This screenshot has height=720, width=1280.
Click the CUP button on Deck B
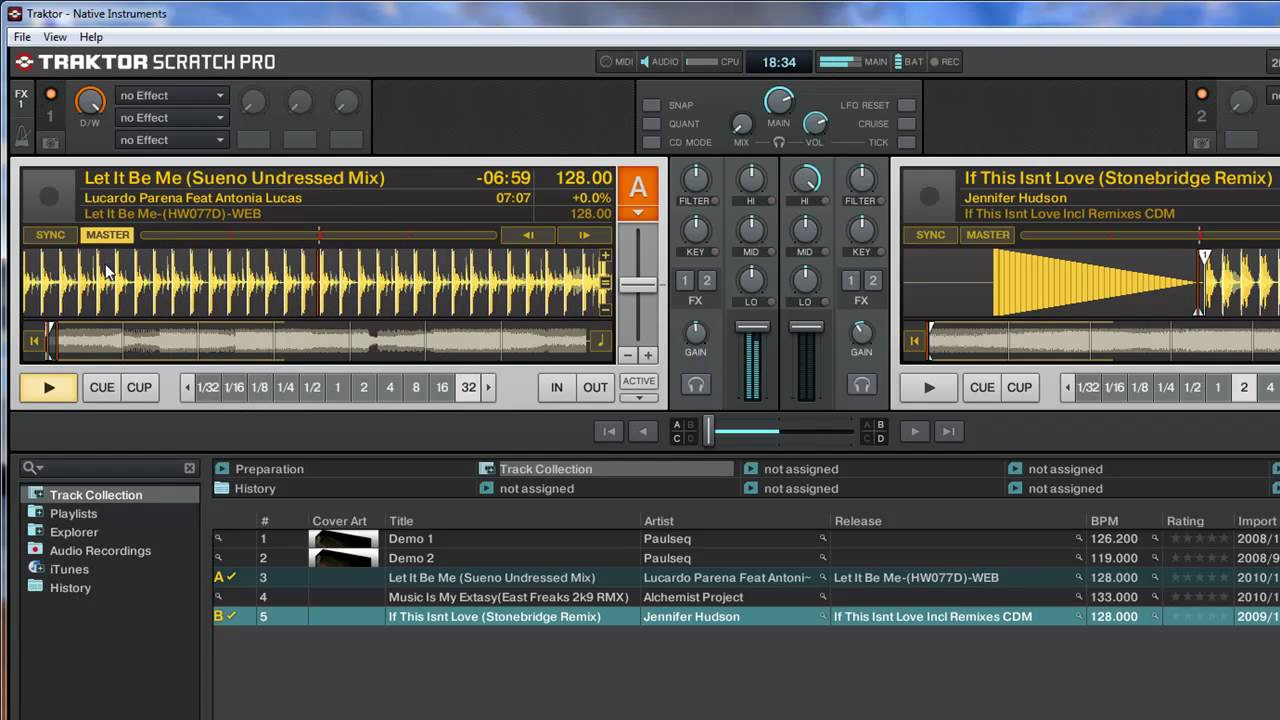tap(1019, 388)
